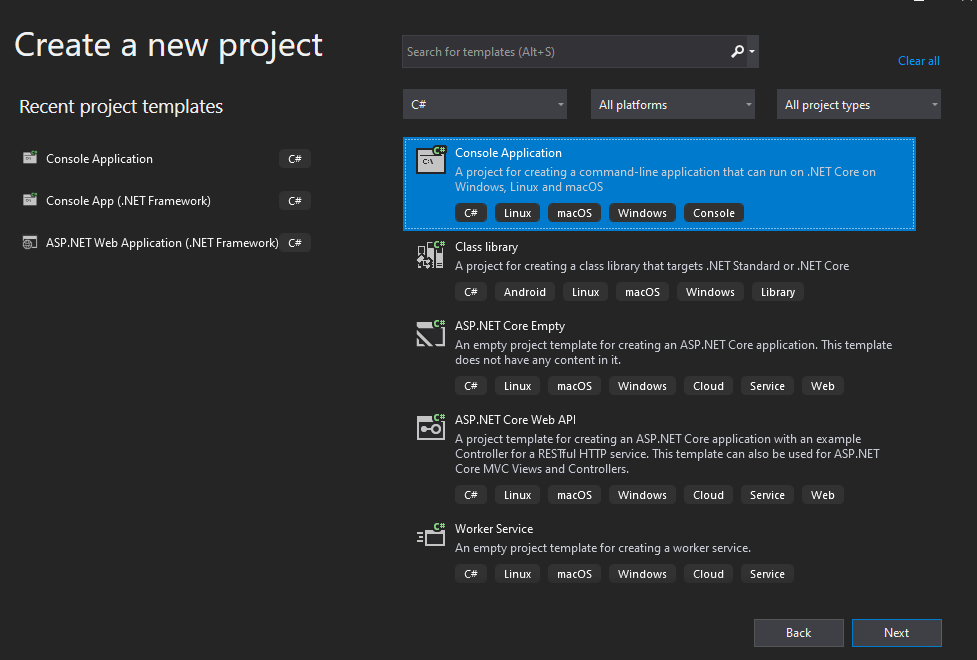This screenshot has height=660, width=977.
Task: Open the C# language filter dropdown
Action: pyautogui.click(x=485, y=105)
